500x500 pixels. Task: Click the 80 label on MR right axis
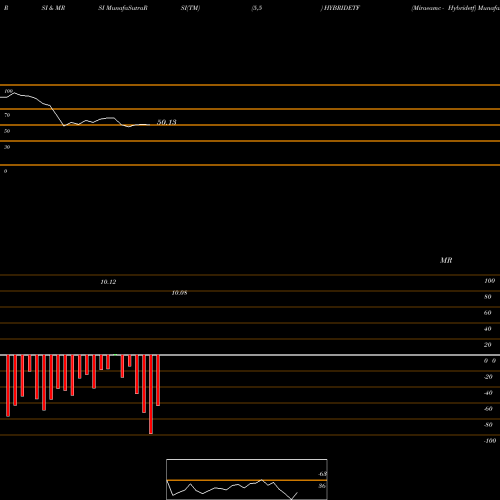[x=488, y=297]
